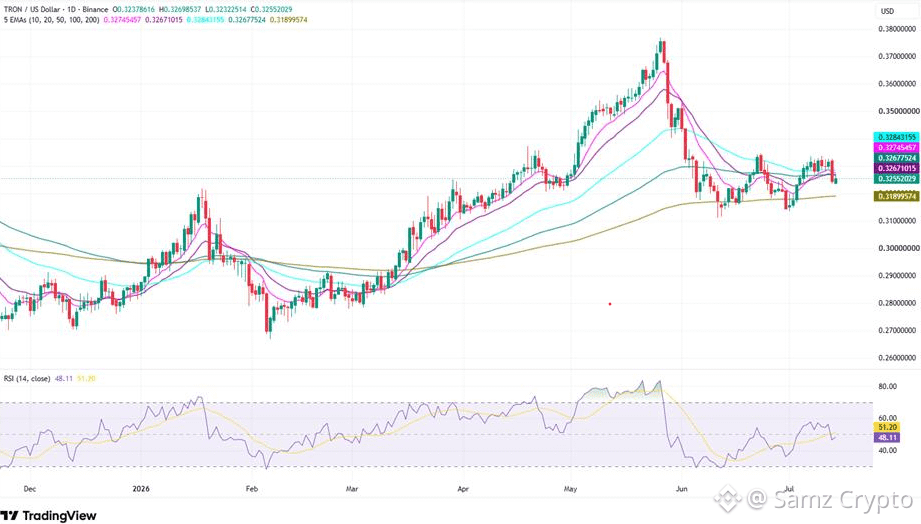Click magenta 0.32745457 price scale tag

(896, 147)
